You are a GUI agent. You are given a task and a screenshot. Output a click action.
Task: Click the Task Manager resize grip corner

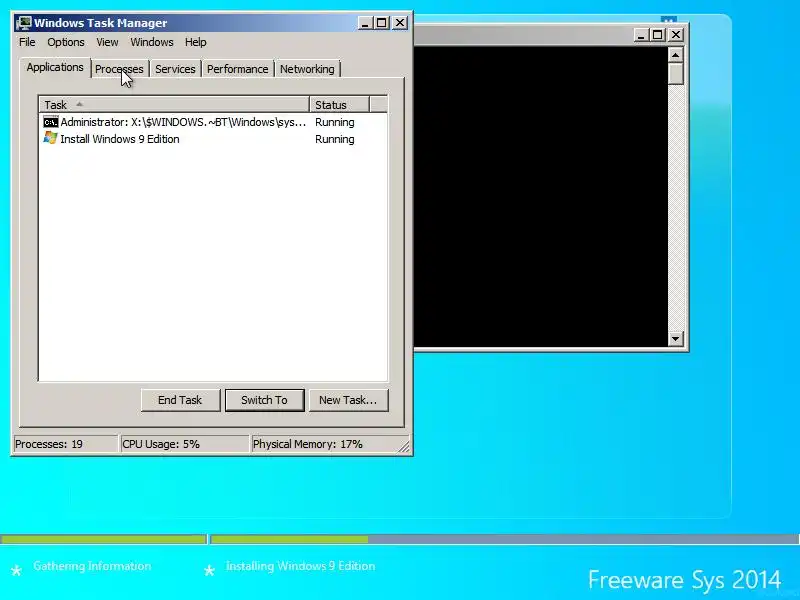[x=404, y=446]
